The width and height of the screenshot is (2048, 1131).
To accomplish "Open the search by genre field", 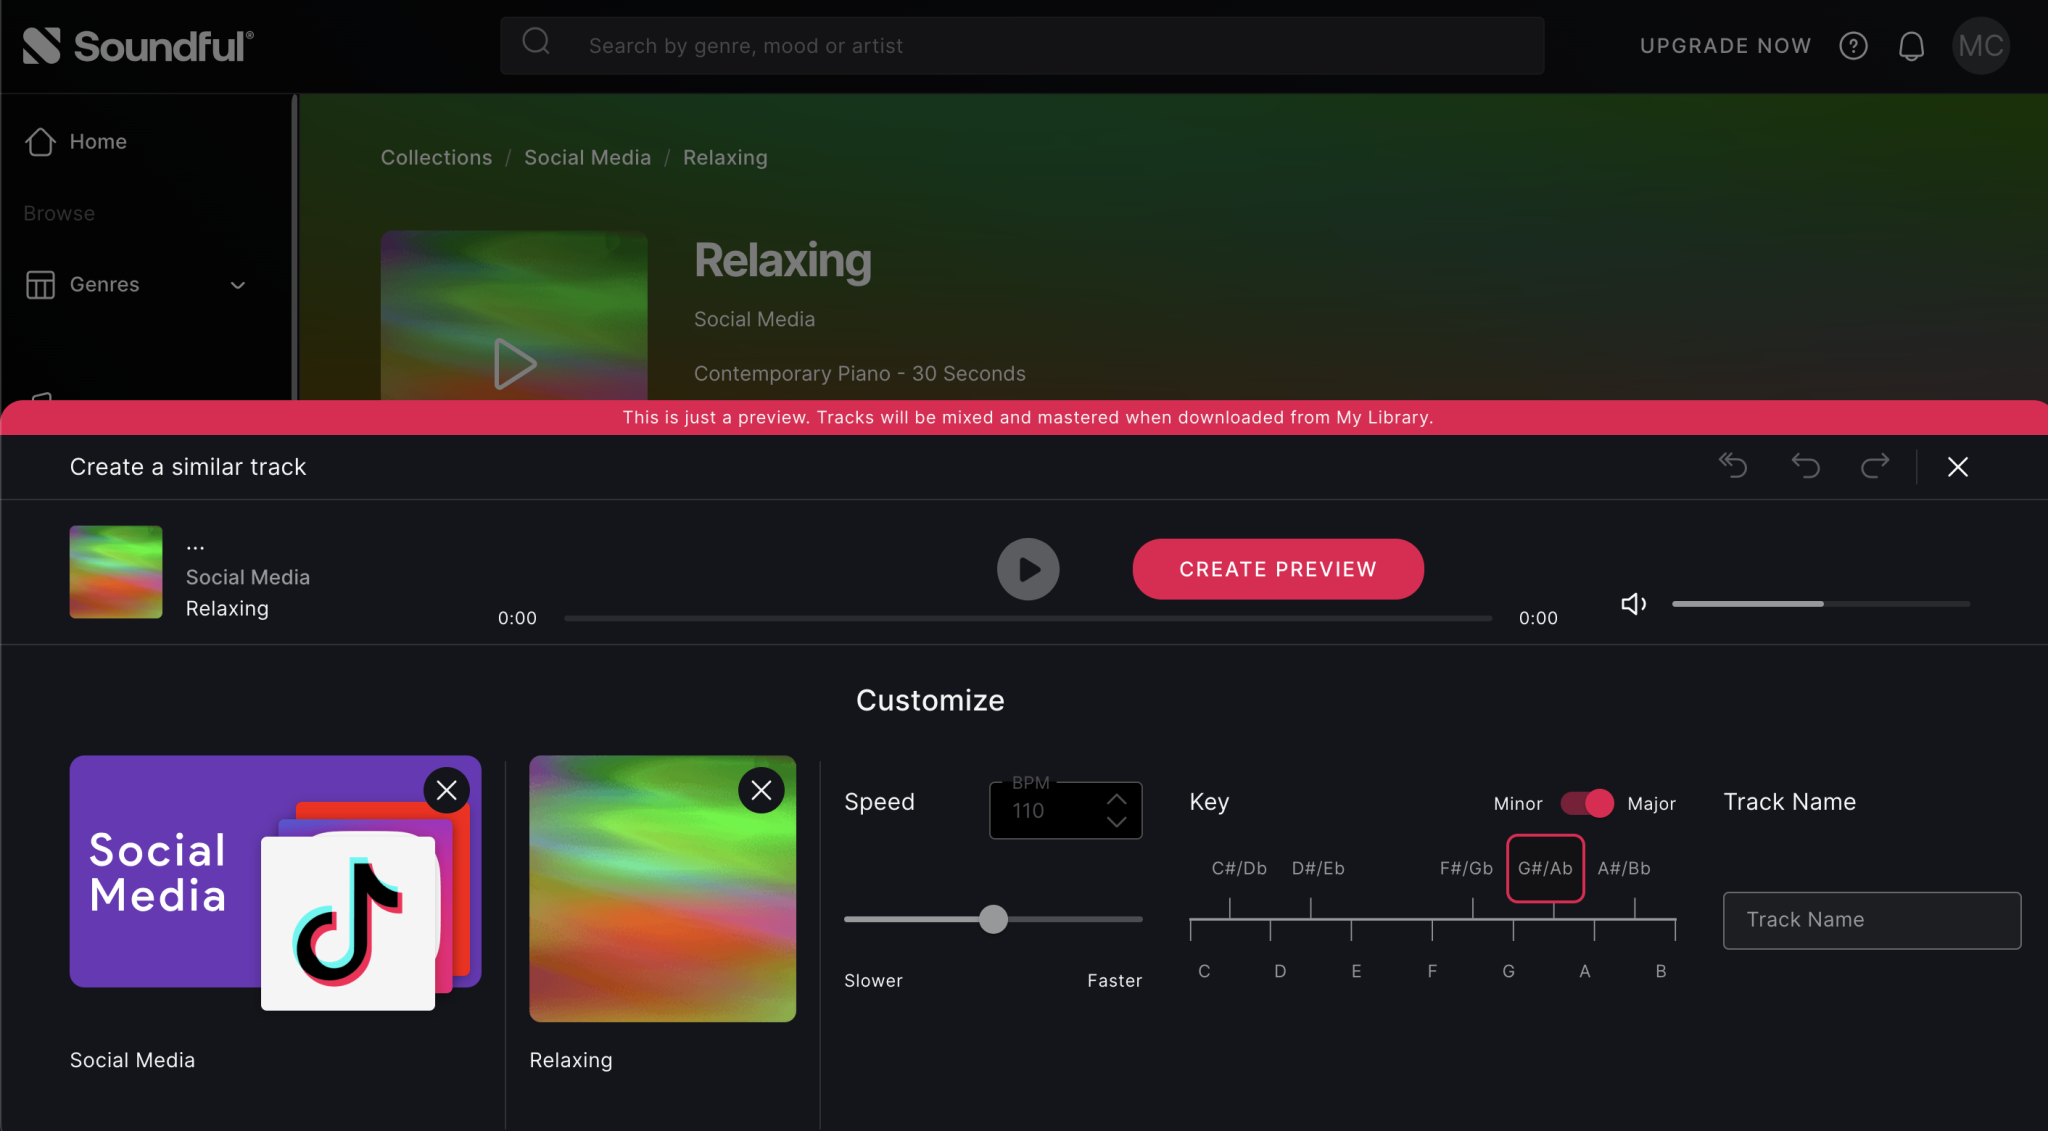I will (1020, 45).
